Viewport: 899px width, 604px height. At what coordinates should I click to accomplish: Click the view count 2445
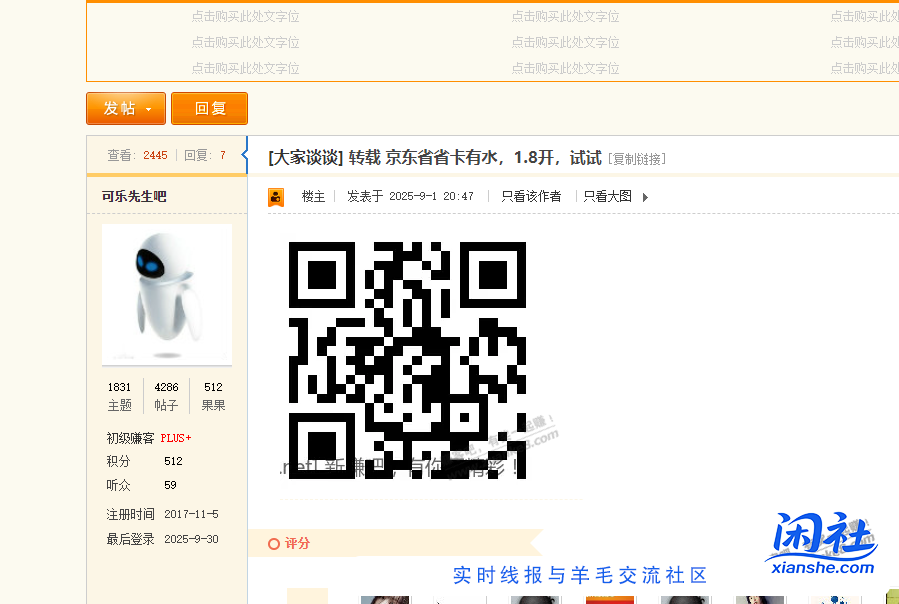click(x=155, y=155)
